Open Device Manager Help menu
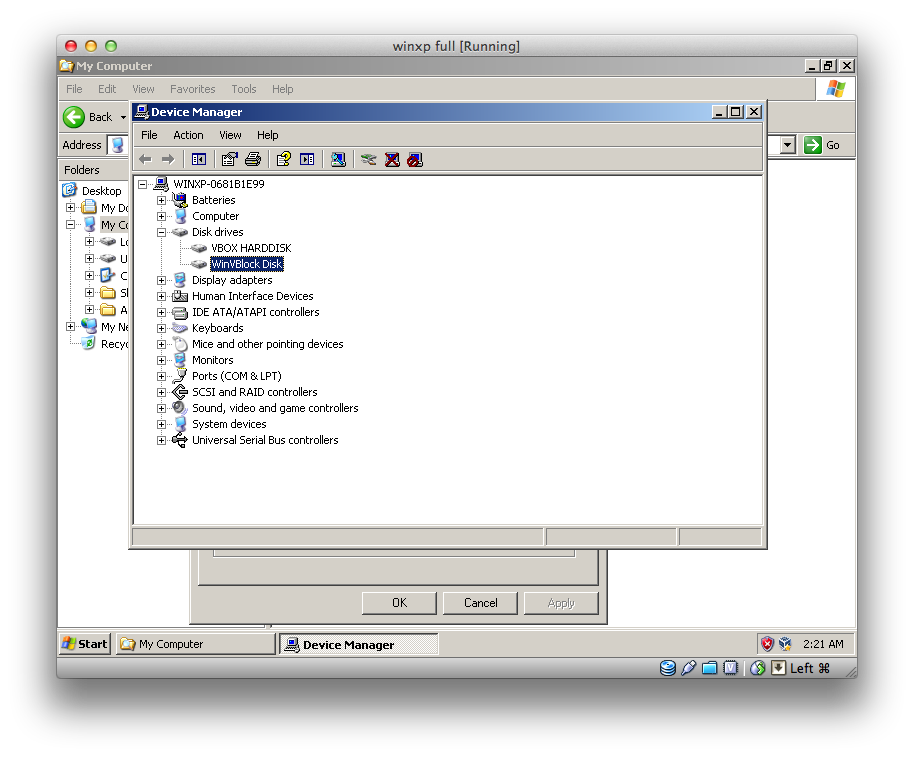 (268, 135)
